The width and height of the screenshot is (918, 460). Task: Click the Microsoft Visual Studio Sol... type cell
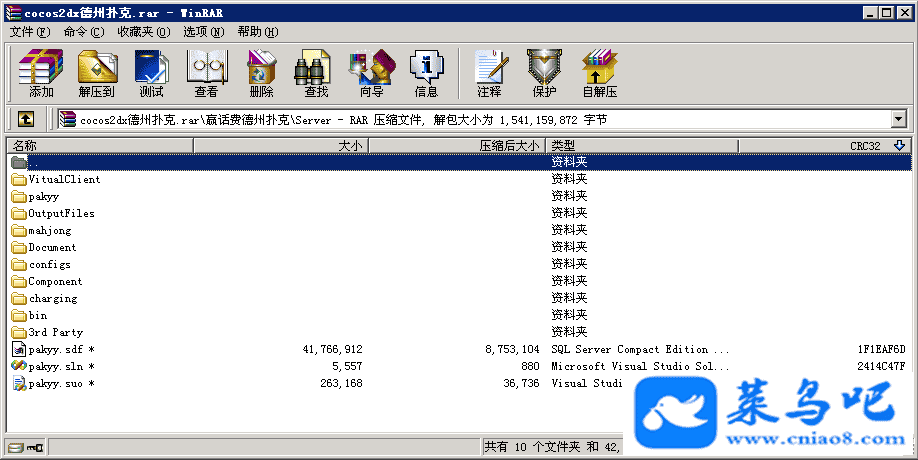tap(640, 366)
